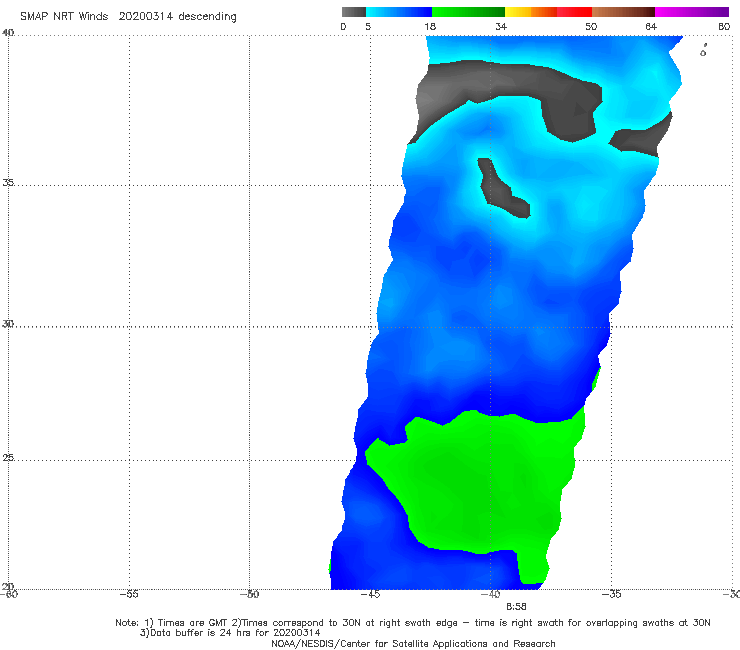The image size is (740, 650).
Task: Pick the red segment of the color bar
Action: pos(574,12)
